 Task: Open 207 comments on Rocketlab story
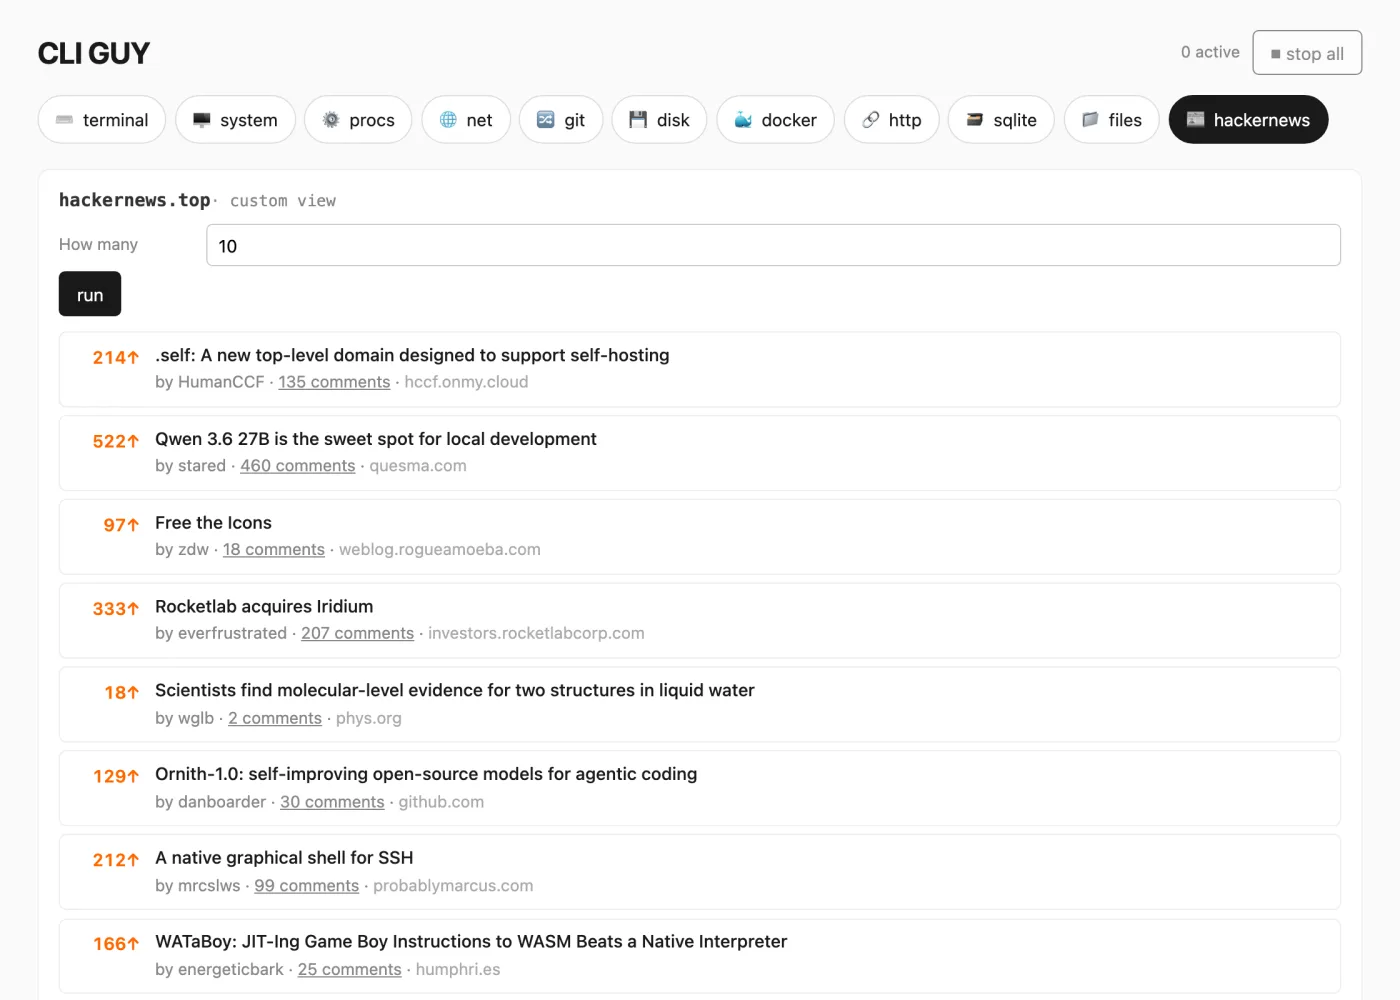357,633
